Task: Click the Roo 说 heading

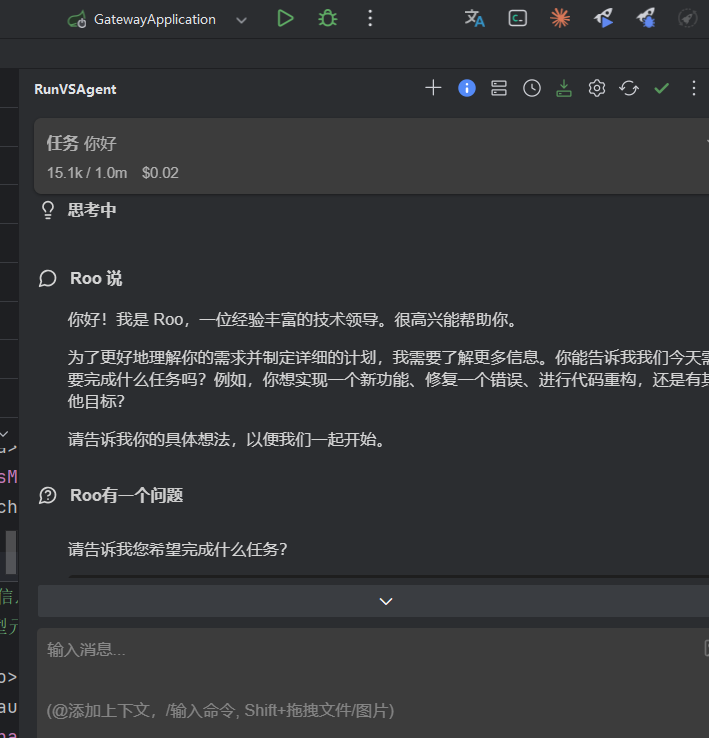Action: [x=96, y=279]
